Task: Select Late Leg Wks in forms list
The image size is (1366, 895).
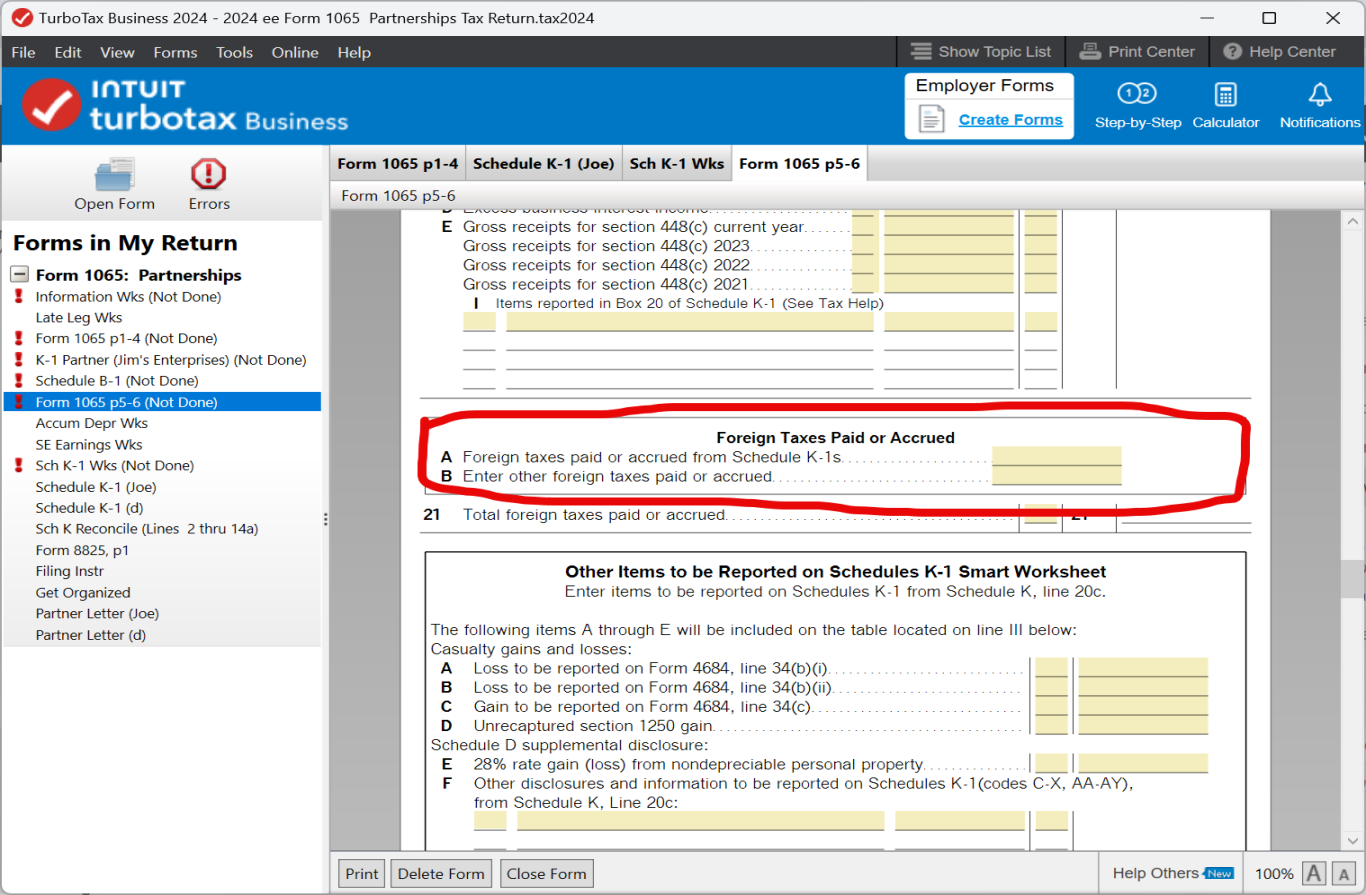Action: tap(79, 317)
